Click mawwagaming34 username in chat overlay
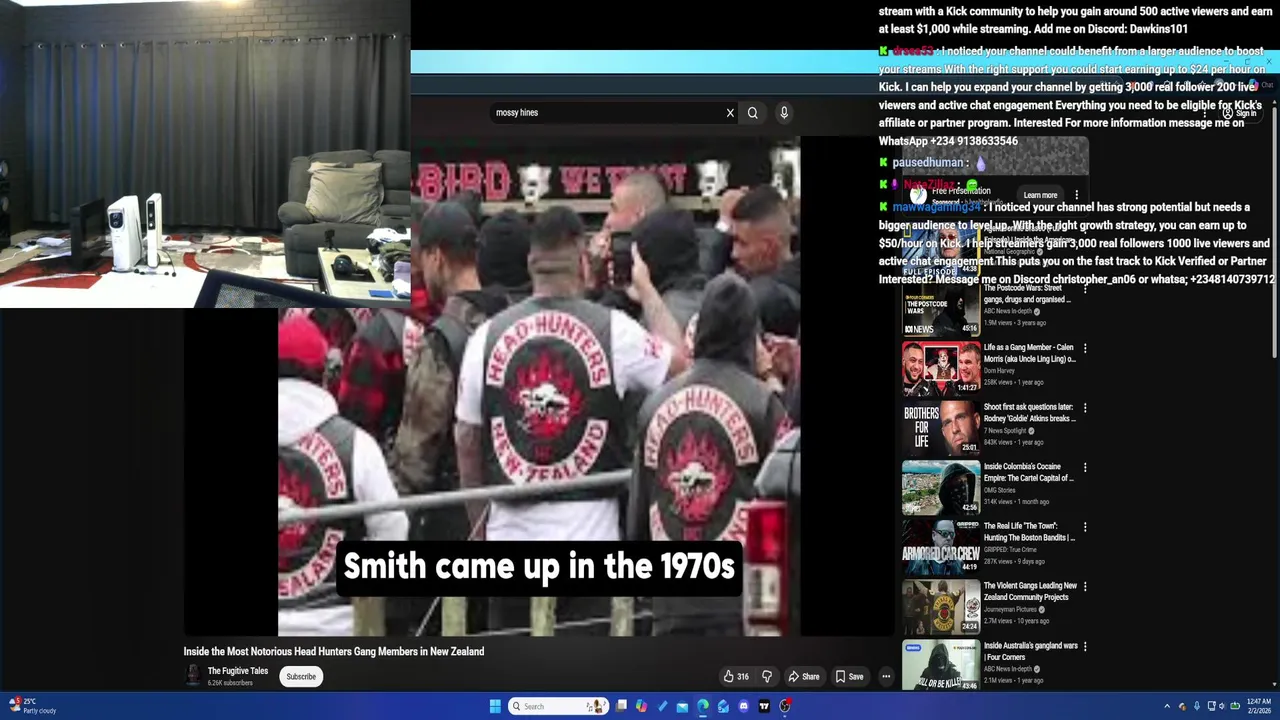The image size is (1280, 720). 936,207
